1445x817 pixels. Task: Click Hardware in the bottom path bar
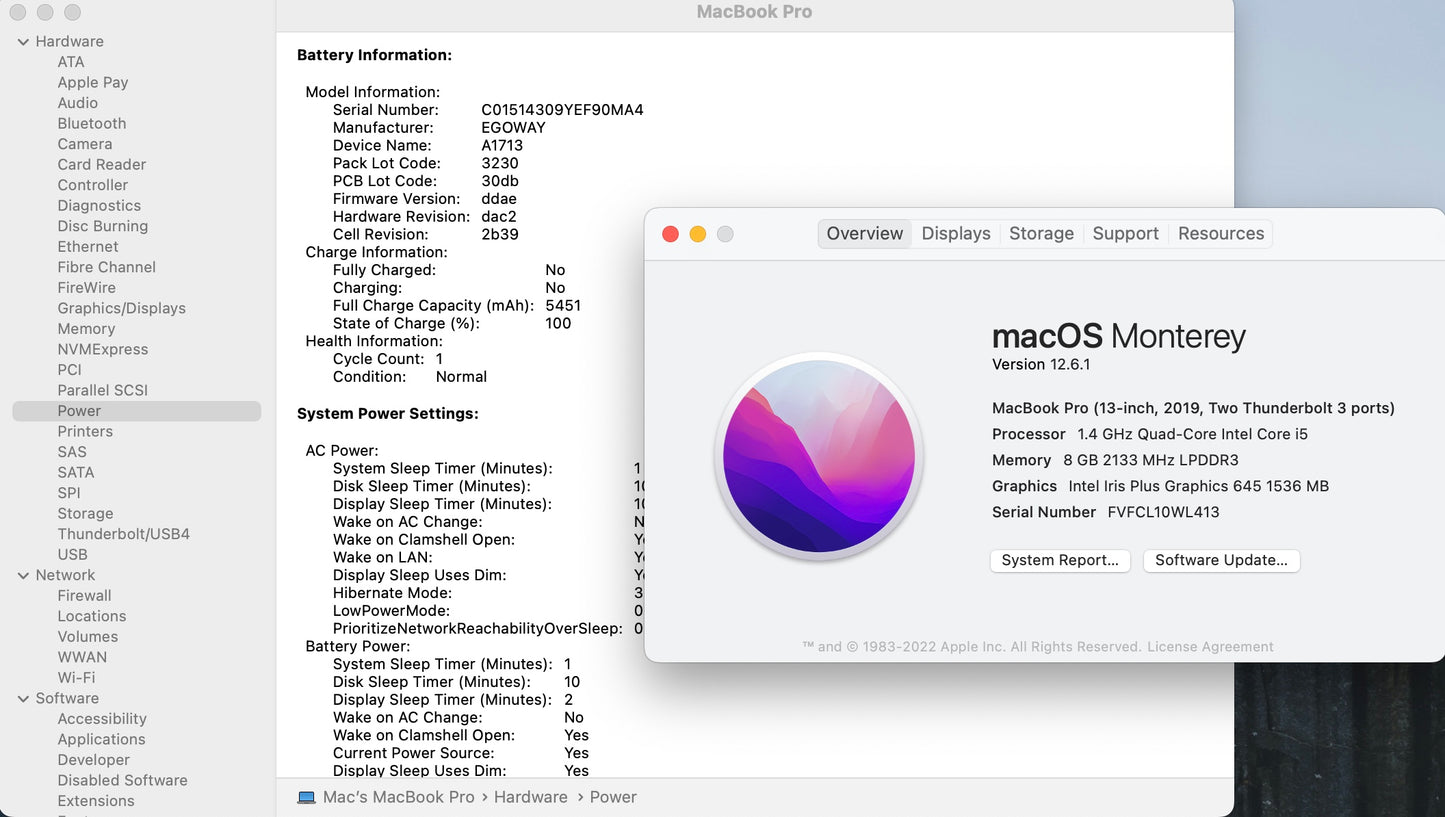point(530,797)
